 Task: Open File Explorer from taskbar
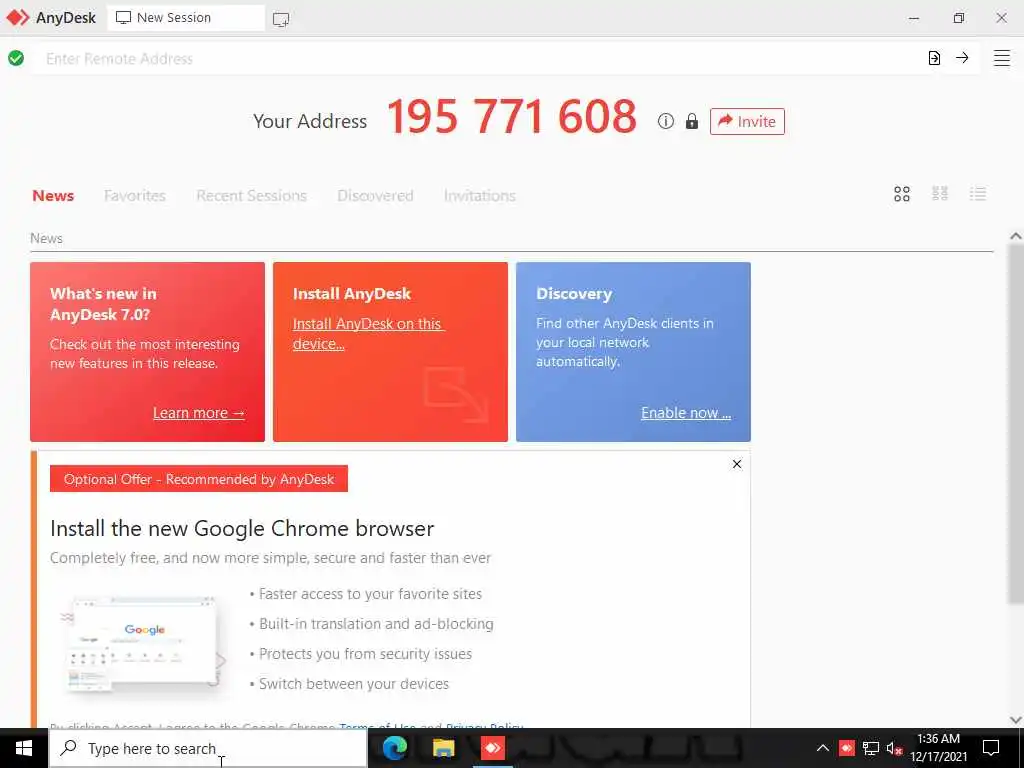443,748
